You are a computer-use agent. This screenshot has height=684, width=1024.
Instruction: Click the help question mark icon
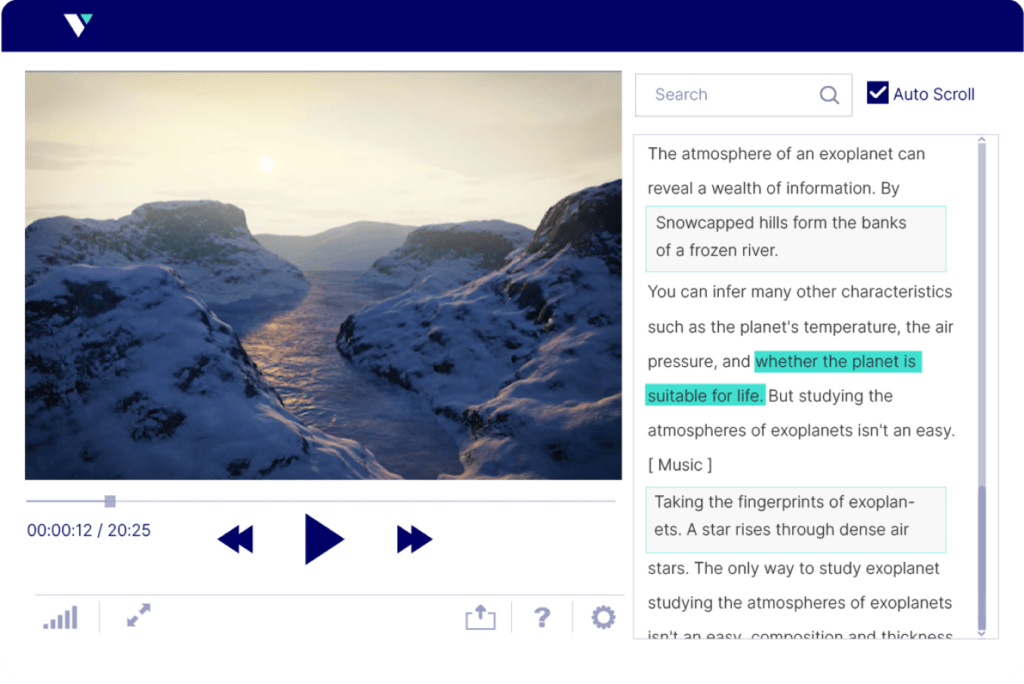point(542,618)
